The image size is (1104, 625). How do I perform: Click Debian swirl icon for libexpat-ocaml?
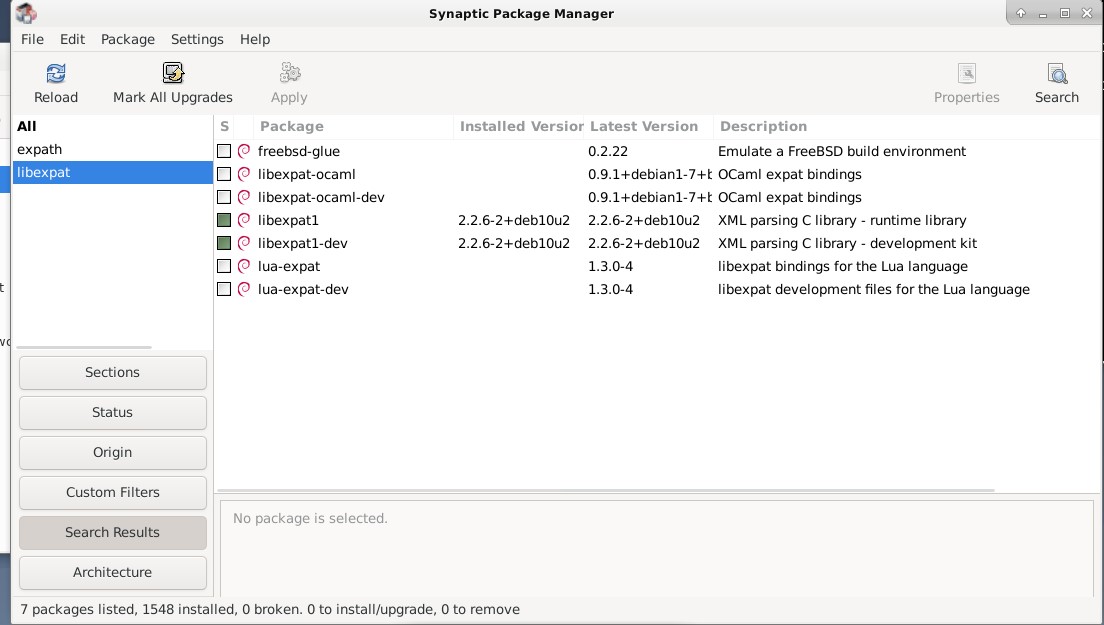click(x=244, y=174)
